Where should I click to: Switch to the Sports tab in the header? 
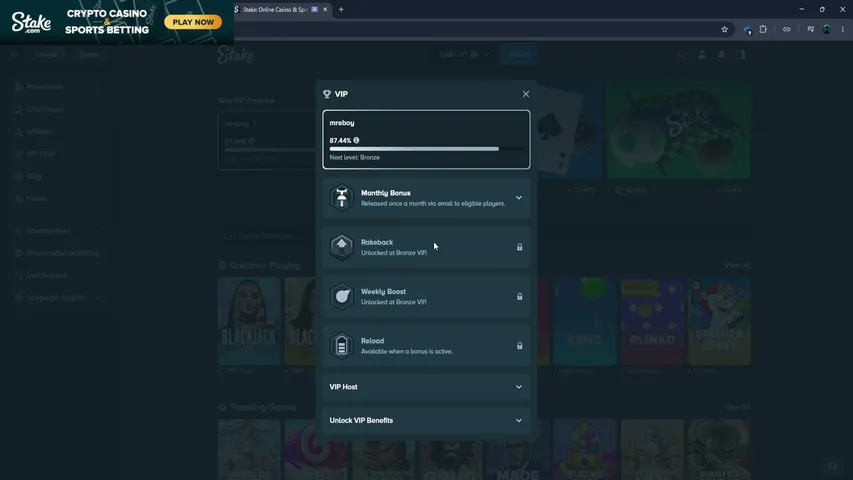coord(89,54)
